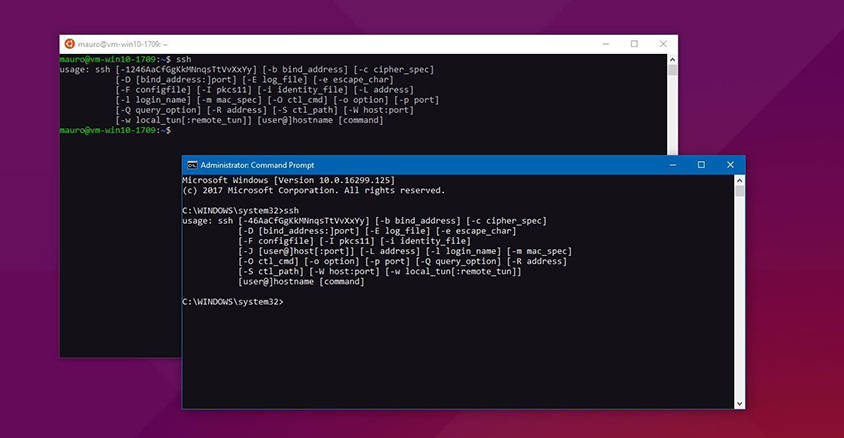Image resolution: width=844 pixels, height=438 pixels.
Task: Click the empty "mauro@vm-win10-1709:~$" prompt in the bash window
Action: point(115,130)
